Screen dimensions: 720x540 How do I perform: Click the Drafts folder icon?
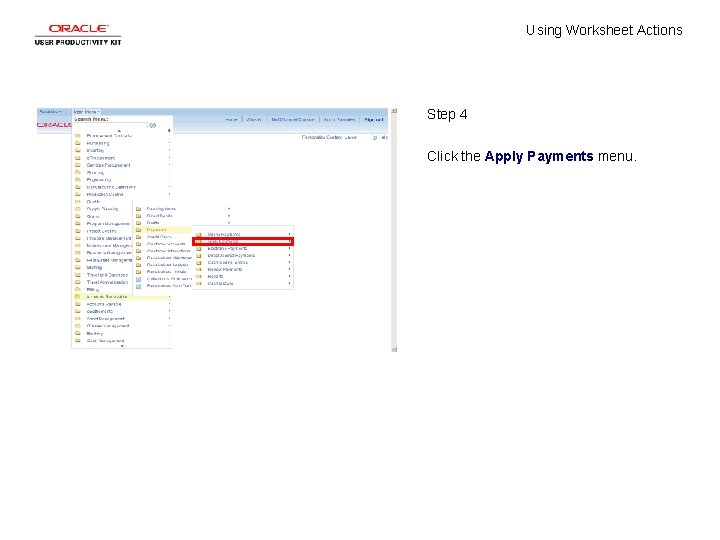pyautogui.click(x=138, y=223)
